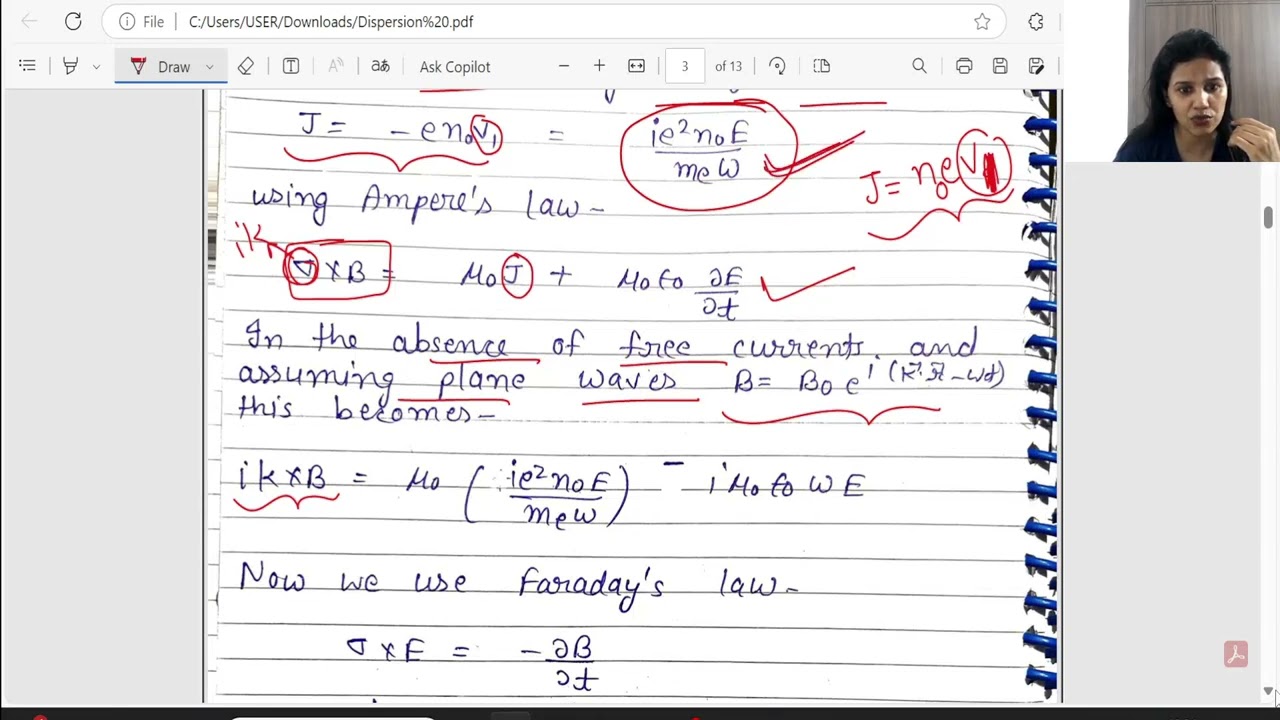Open the page view options icon
The width and height of the screenshot is (1280, 720).
(821, 66)
